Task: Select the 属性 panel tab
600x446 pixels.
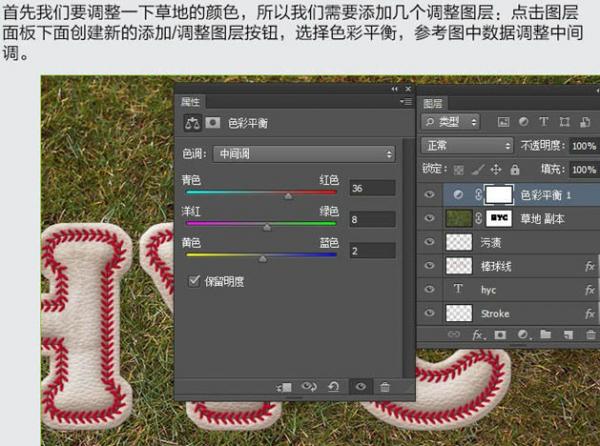Action: [x=189, y=102]
